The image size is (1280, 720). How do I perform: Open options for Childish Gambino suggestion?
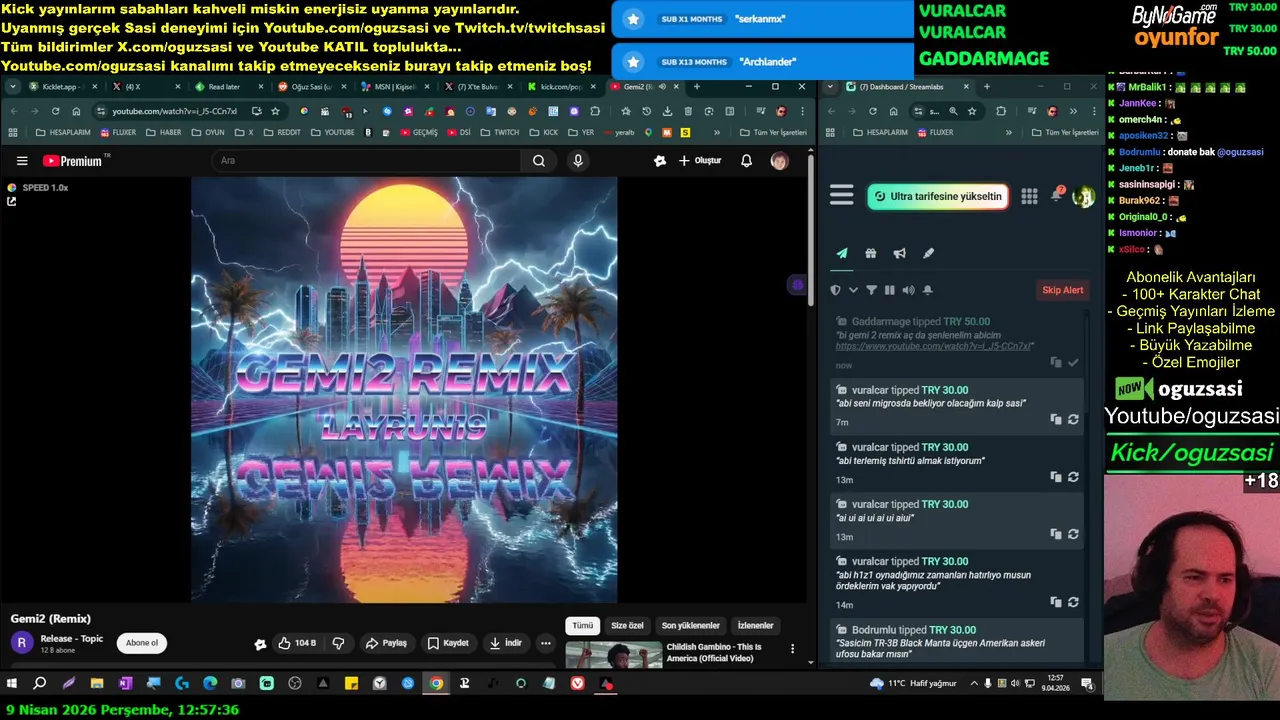point(793,649)
